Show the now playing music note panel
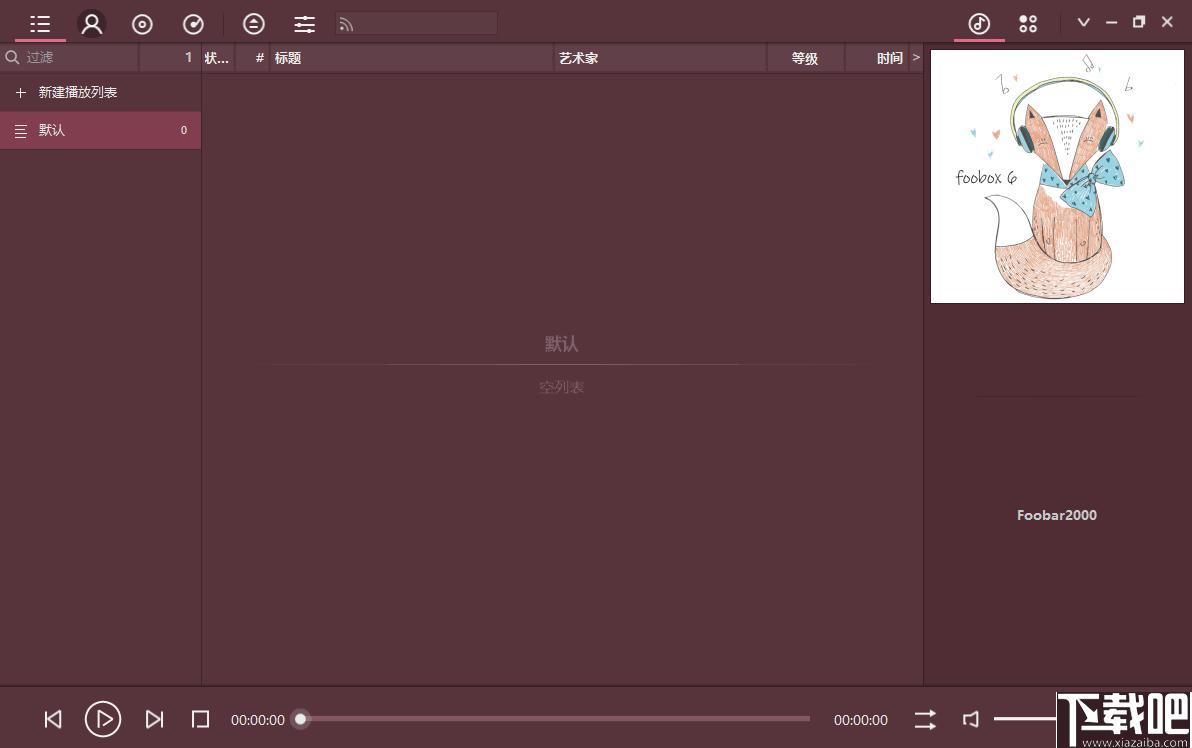This screenshot has height=748, width=1192. [979, 24]
